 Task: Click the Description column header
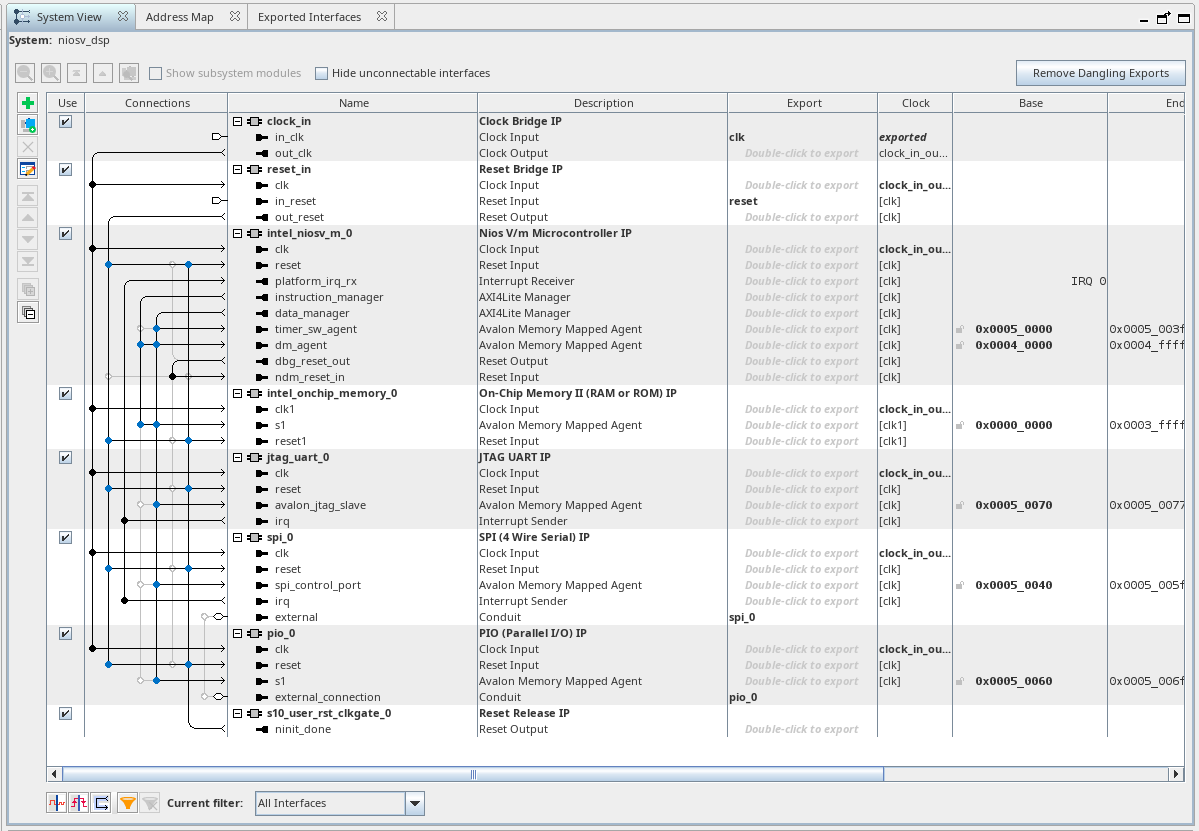[603, 103]
